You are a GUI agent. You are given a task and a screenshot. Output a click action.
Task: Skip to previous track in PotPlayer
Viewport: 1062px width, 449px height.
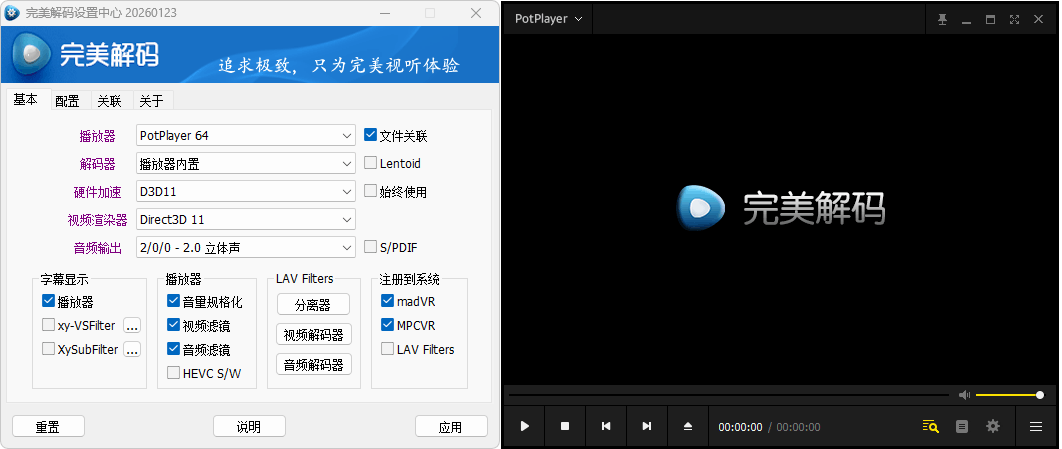pos(606,426)
